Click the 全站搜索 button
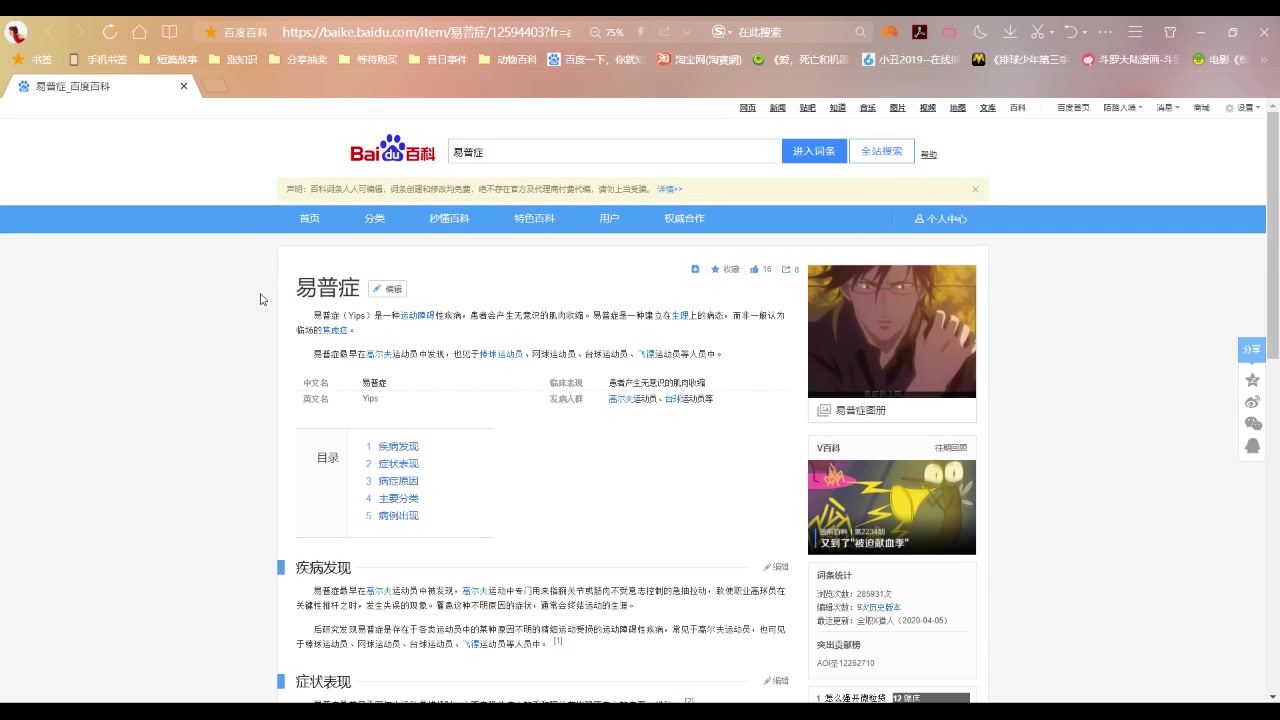 point(882,151)
